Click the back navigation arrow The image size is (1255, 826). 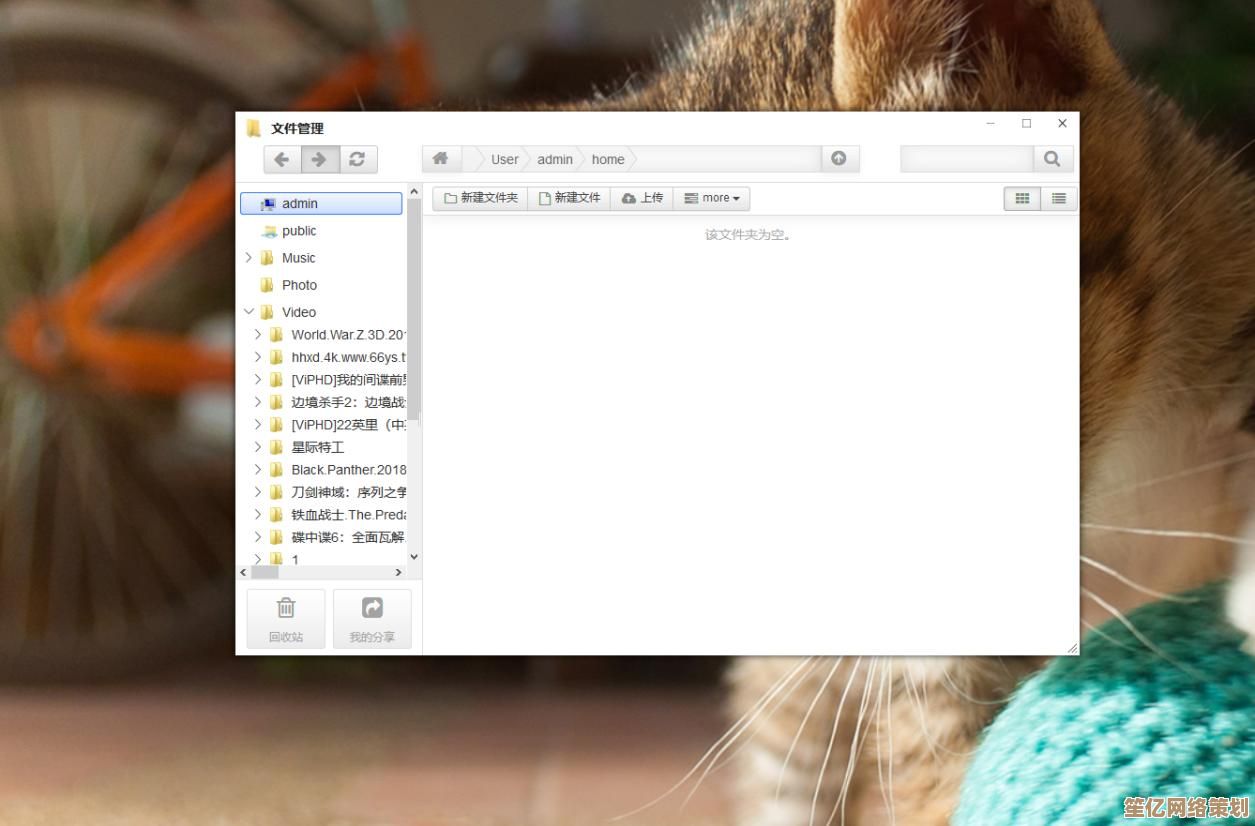(282, 159)
